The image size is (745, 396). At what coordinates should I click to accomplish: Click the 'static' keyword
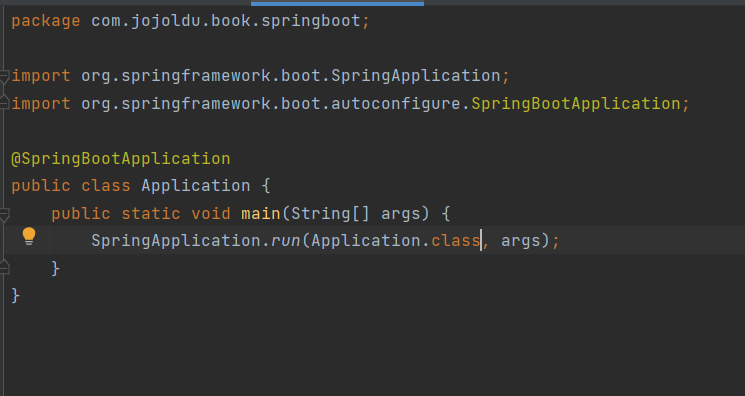click(151, 213)
